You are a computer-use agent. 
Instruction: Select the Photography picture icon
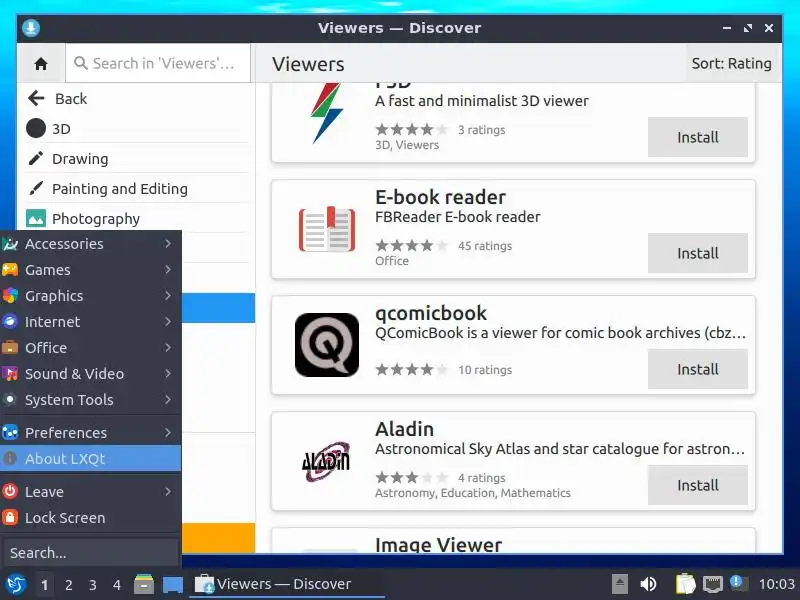(x=36, y=218)
